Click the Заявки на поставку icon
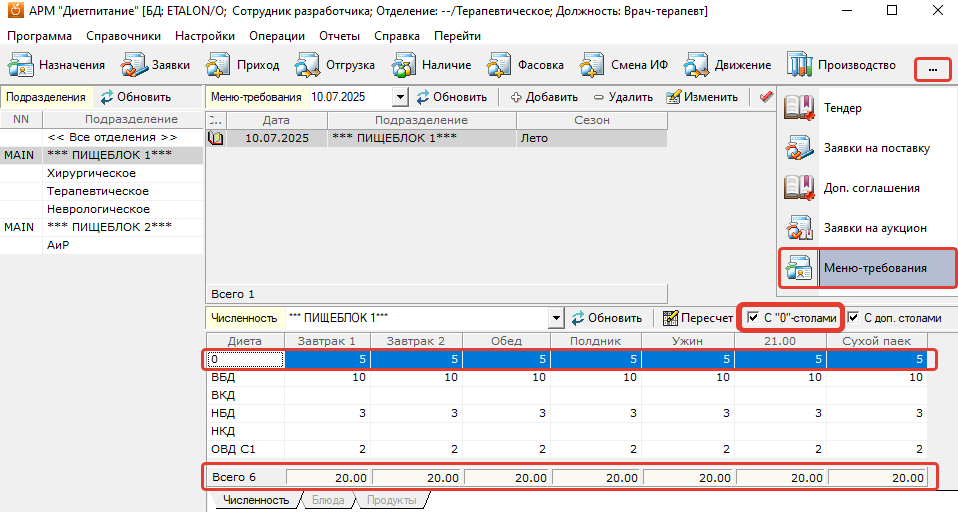Viewport: 958px width, 512px height. tap(799, 148)
